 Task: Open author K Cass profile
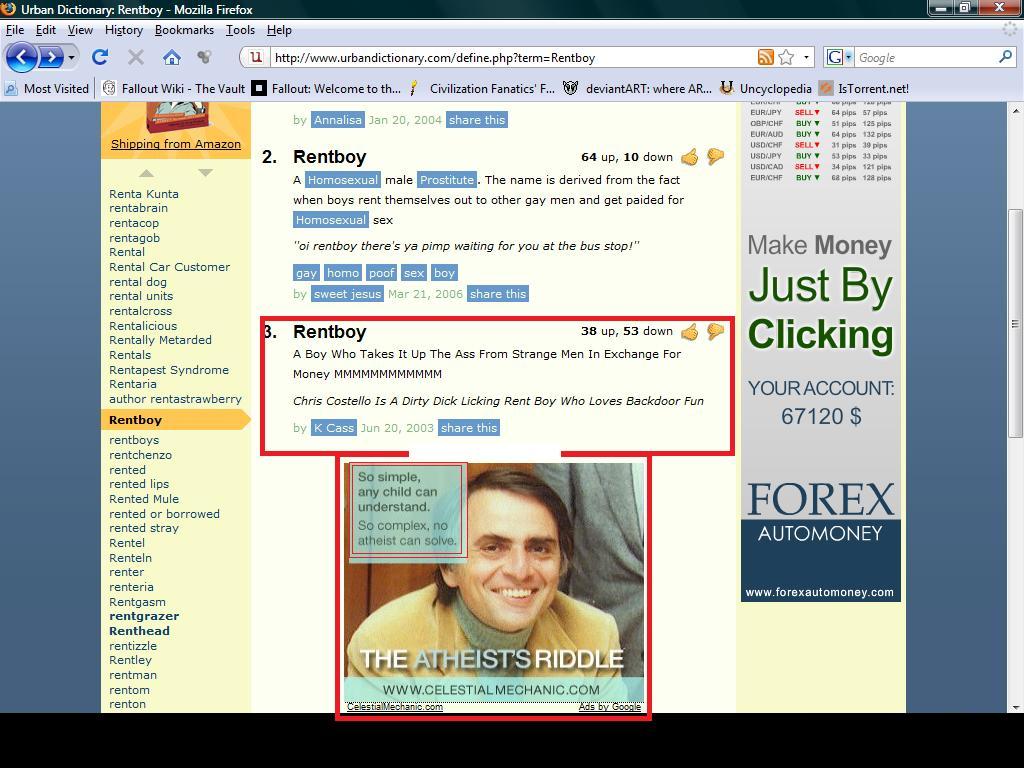334,428
